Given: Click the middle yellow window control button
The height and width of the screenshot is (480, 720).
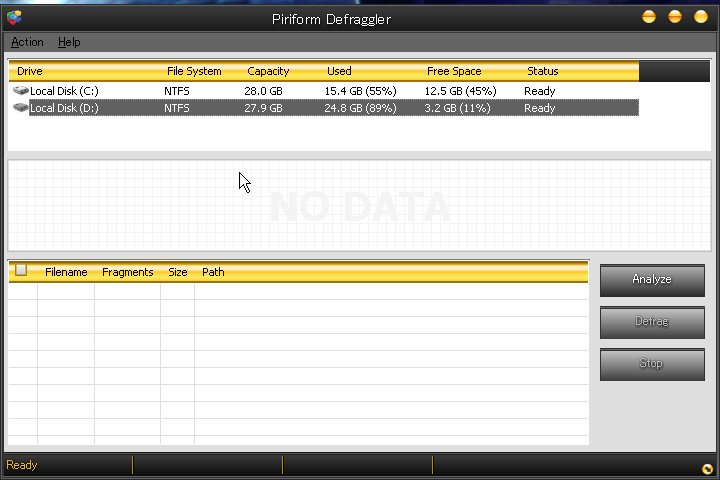Looking at the screenshot, I should [675, 17].
